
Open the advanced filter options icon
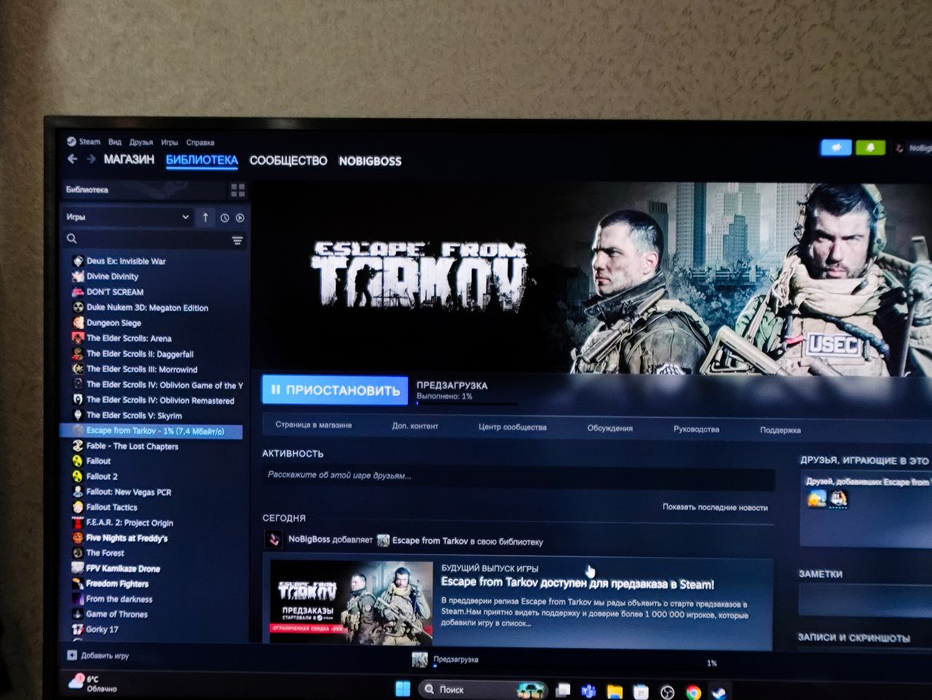[237, 241]
